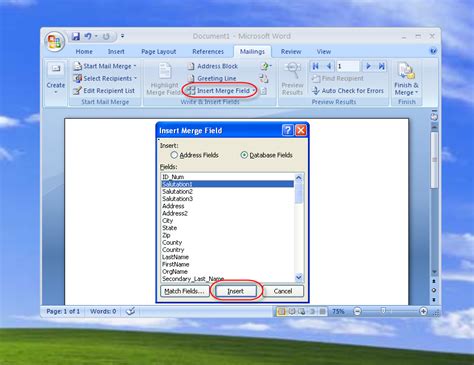Go to the first record
The height and width of the screenshot is (365, 474).
point(315,66)
